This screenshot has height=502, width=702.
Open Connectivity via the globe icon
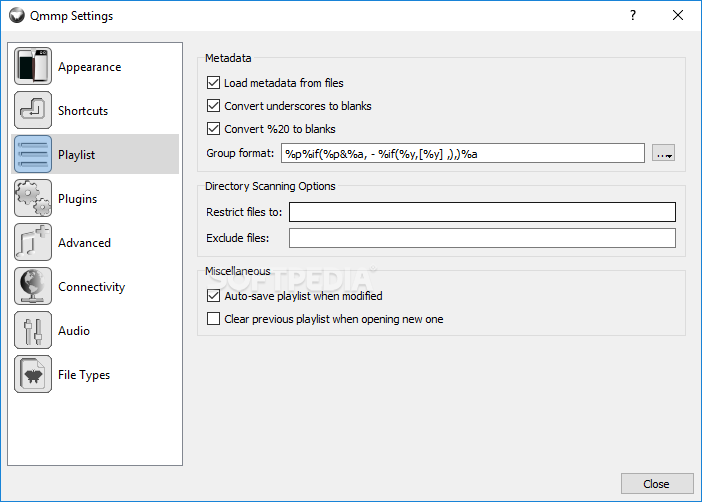point(33,286)
